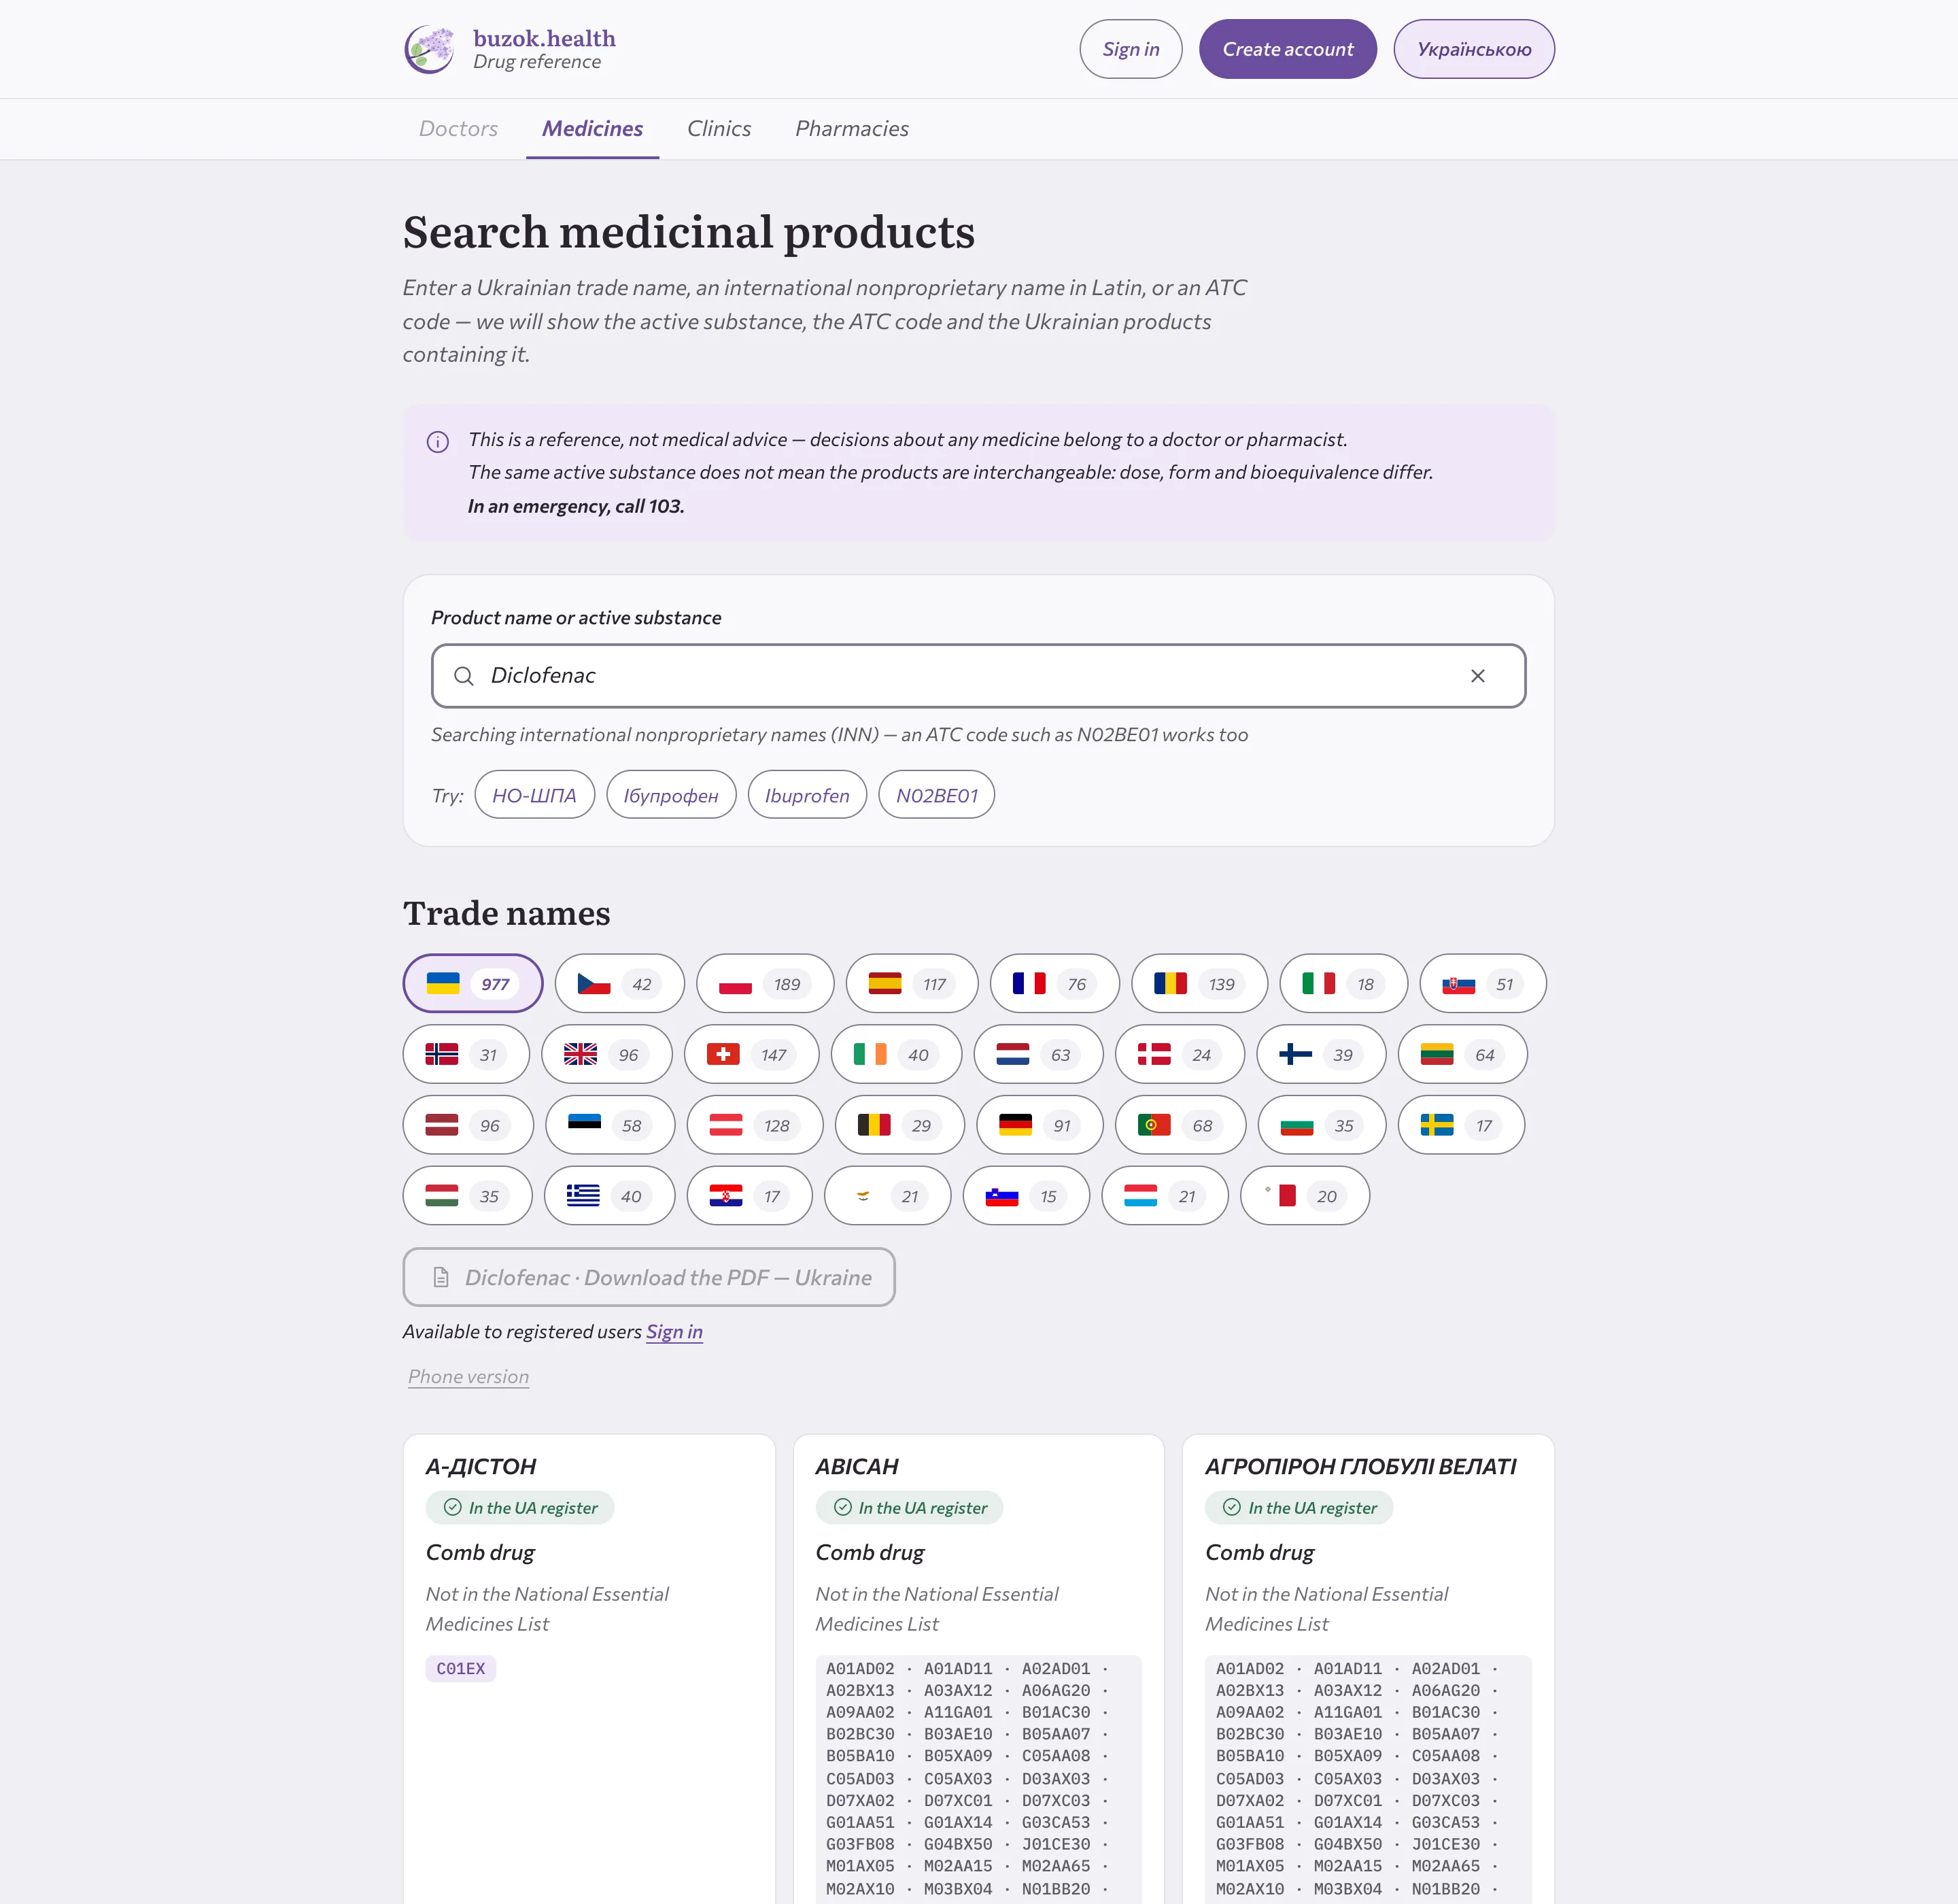Open the АГРОПІРОН ГЛОБУЛІ ВЕЛАТІ card title
Viewport: 1958px width, 1904px height.
1361,1467
